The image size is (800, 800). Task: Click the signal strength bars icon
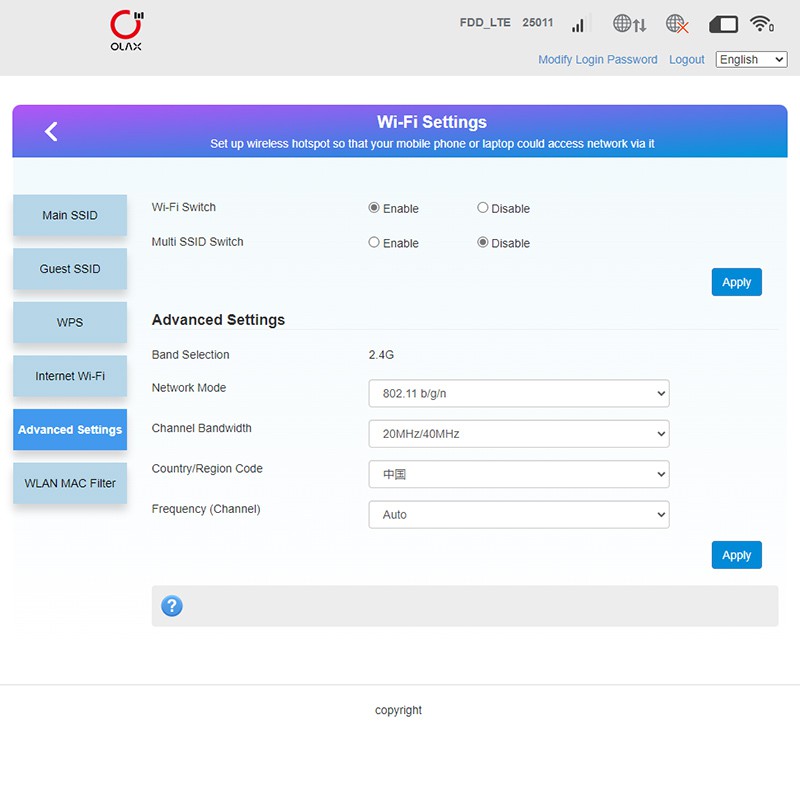[578, 24]
